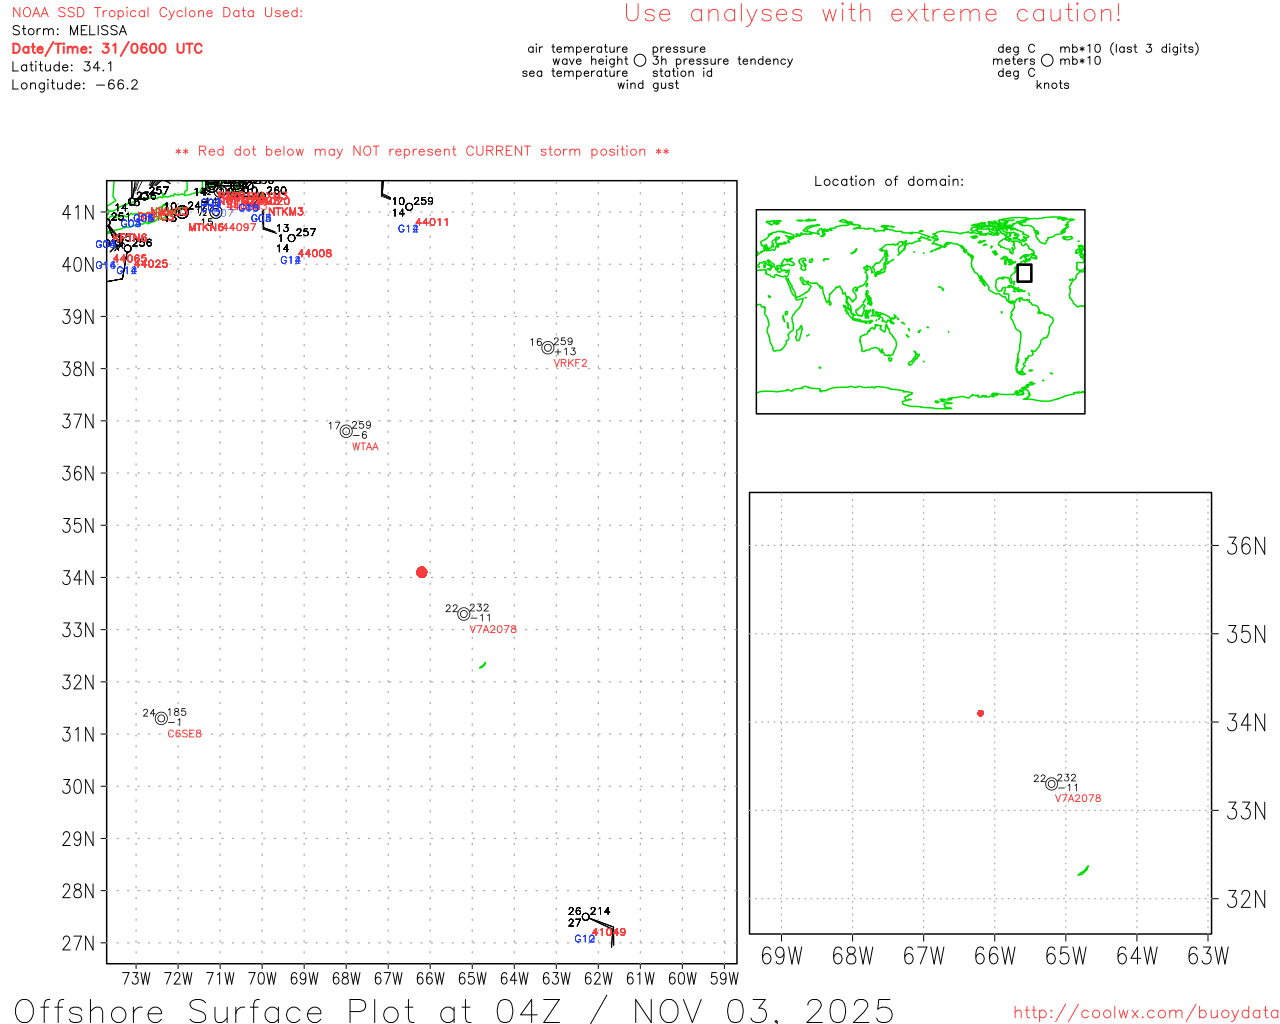Click the 'Latitude: 34.1' text
This screenshot has height=1024, width=1280.
[62, 66]
